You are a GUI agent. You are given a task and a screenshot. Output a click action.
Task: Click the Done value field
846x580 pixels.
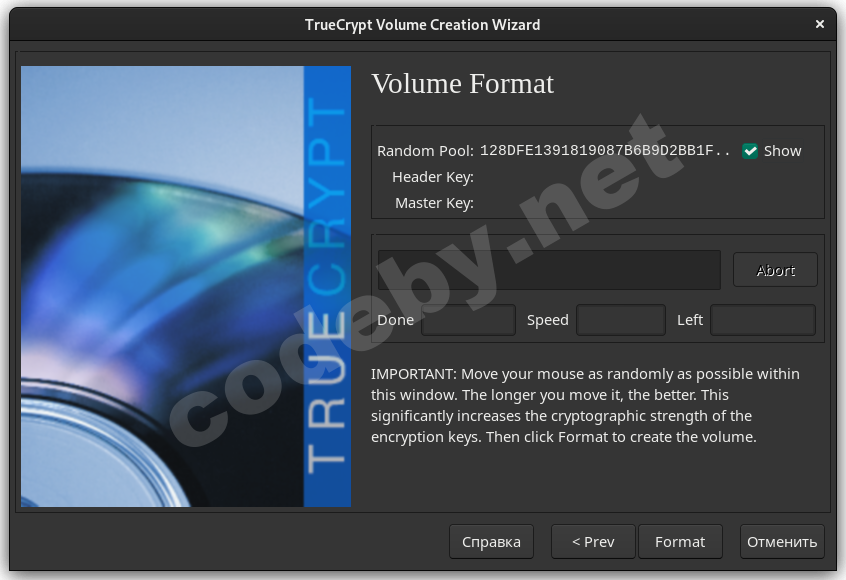coord(468,320)
